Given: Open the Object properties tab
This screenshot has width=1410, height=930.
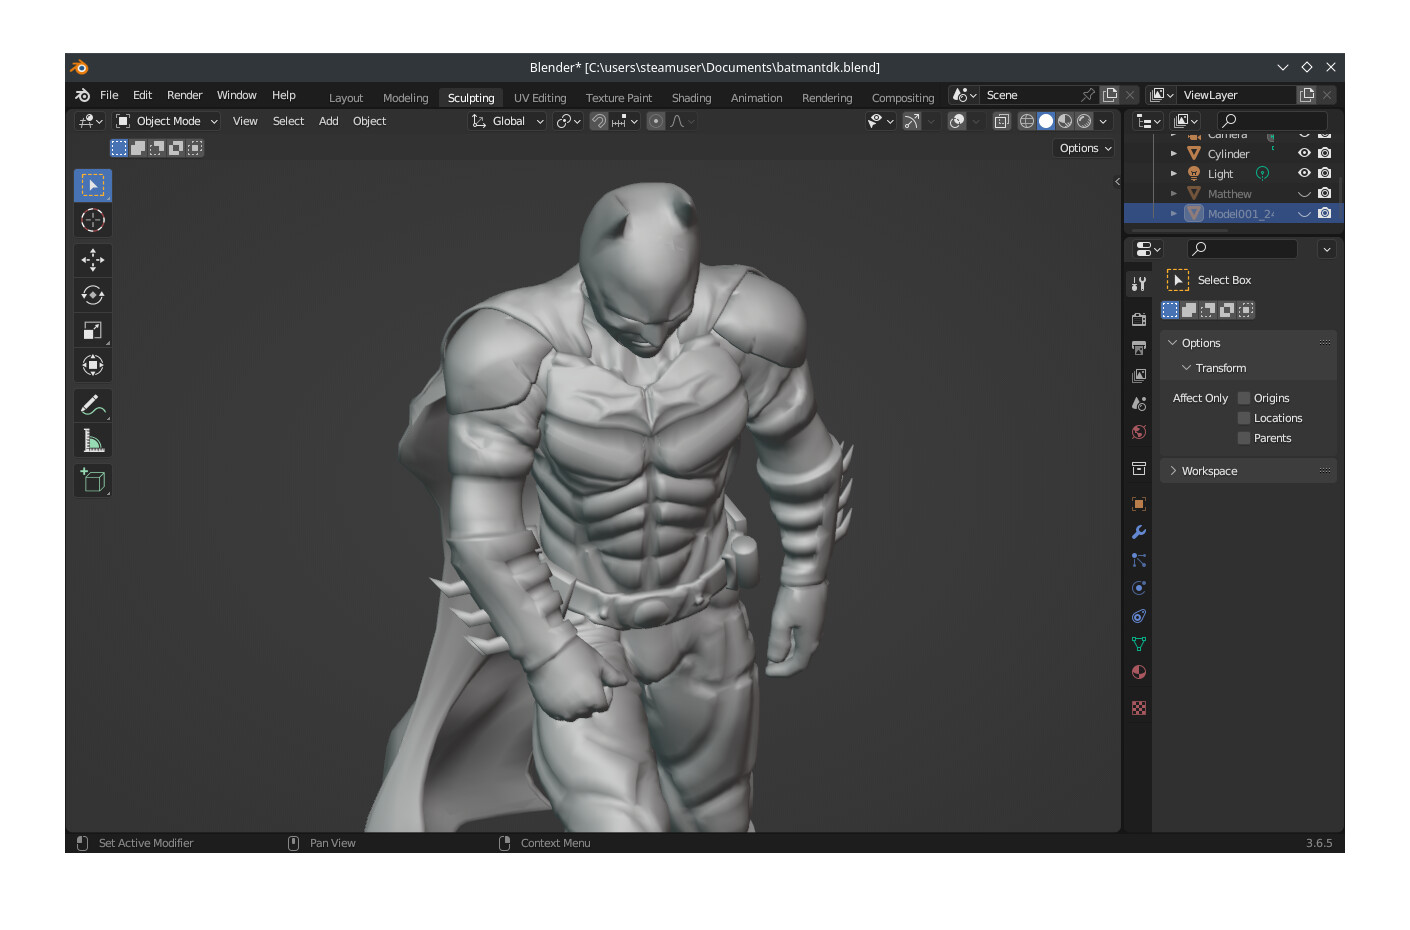Looking at the screenshot, I should [1138, 504].
